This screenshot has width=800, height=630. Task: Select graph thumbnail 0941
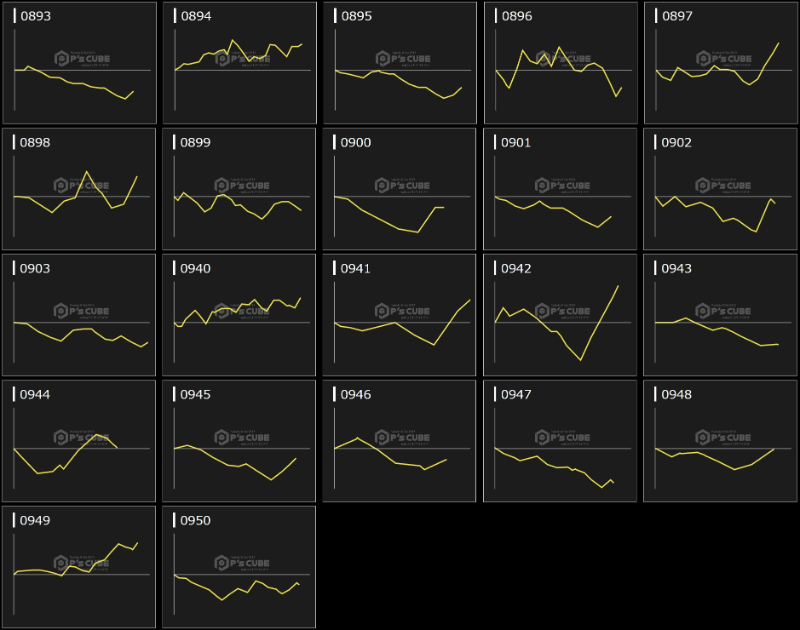pyautogui.click(x=400, y=315)
